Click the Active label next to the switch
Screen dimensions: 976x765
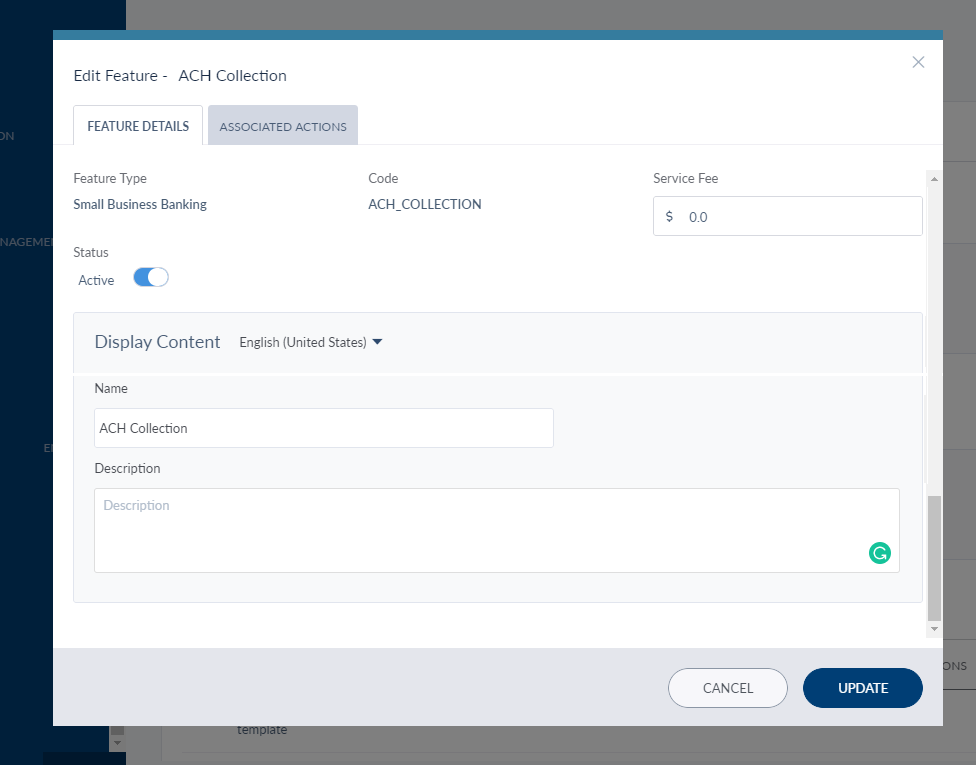pos(96,281)
